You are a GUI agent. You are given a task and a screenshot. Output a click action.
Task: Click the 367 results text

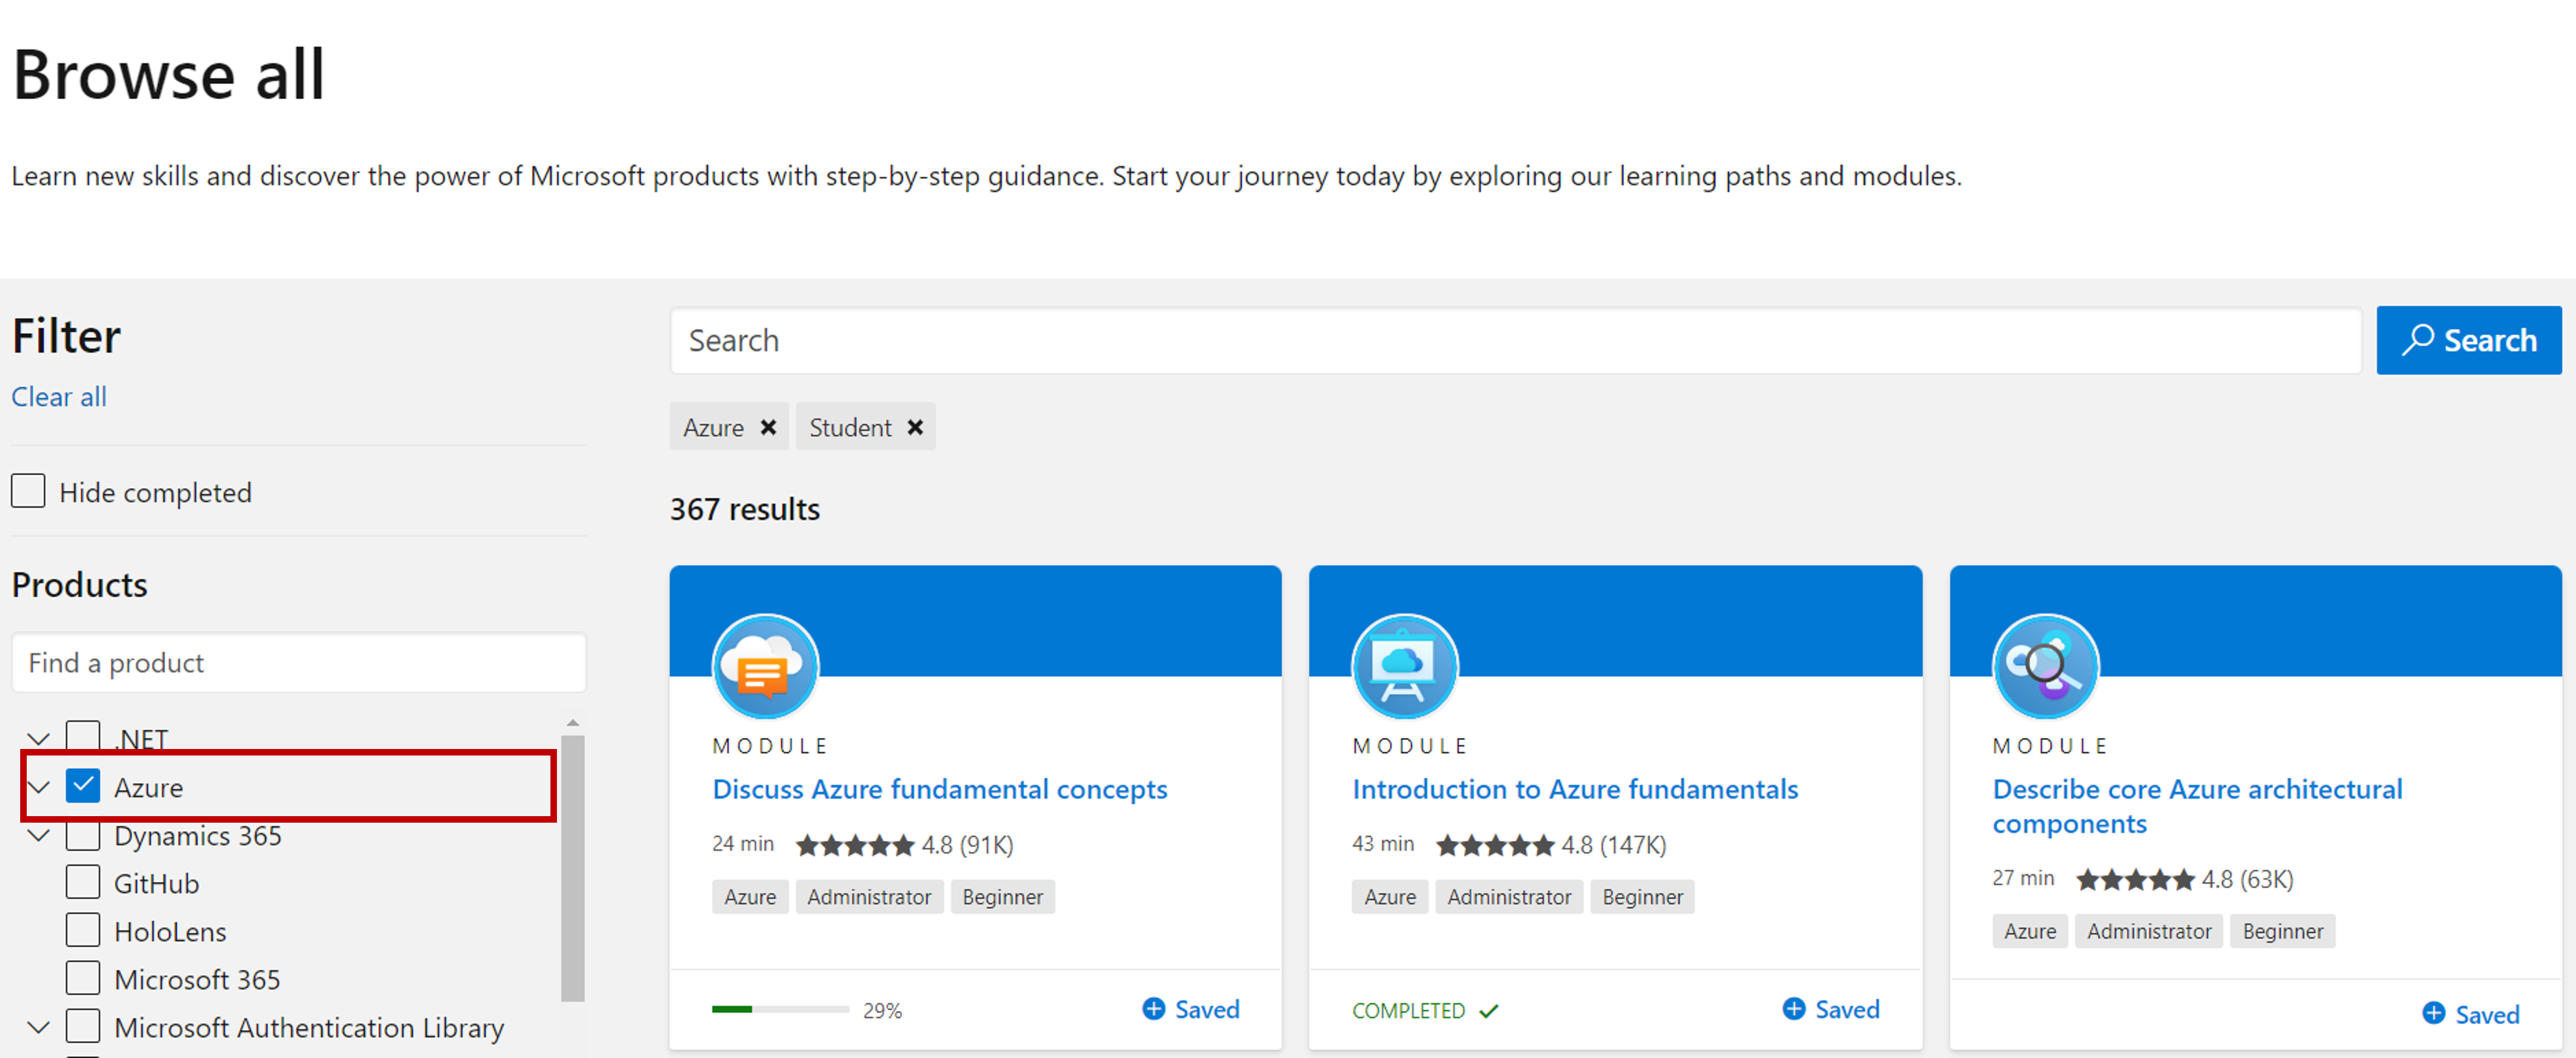(745, 509)
